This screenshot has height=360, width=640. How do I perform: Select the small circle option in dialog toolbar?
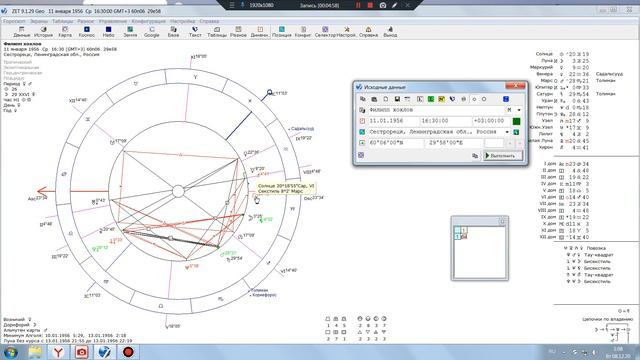(x=474, y=99)
